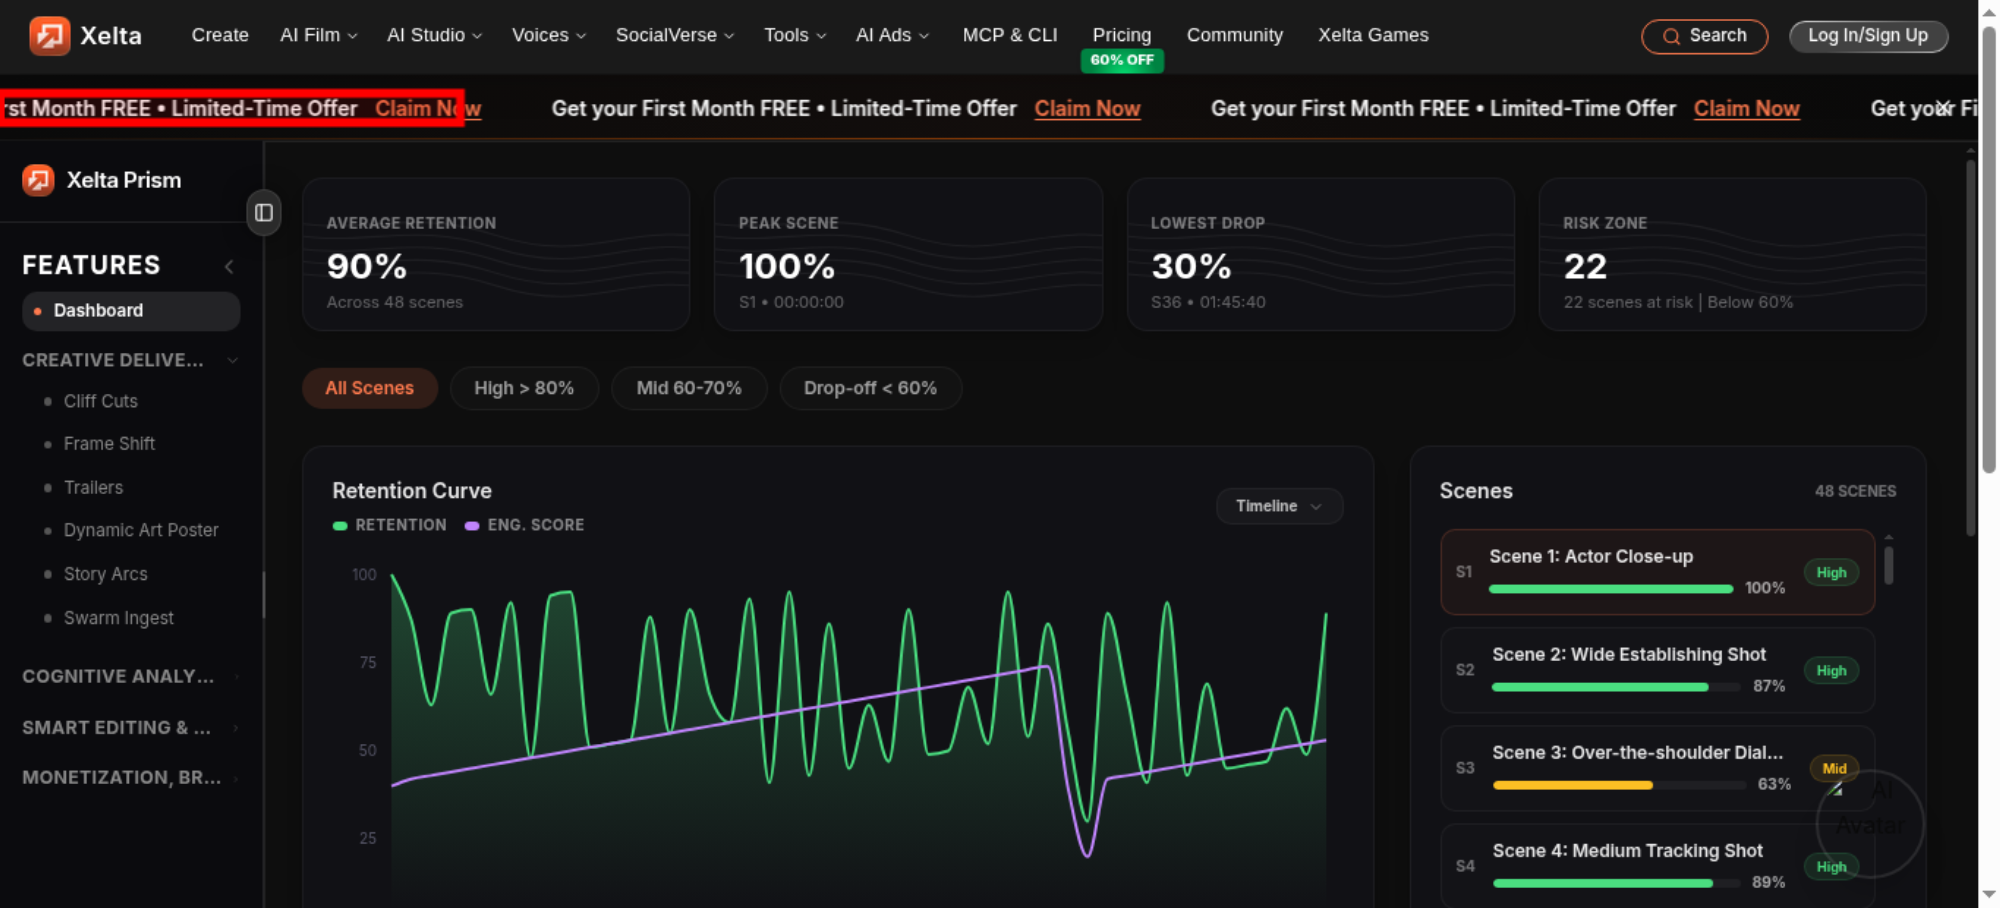Filter scenes by Drop-off < 60%
This screenshot has height=908, width=2000.
[x=870, y=388]
